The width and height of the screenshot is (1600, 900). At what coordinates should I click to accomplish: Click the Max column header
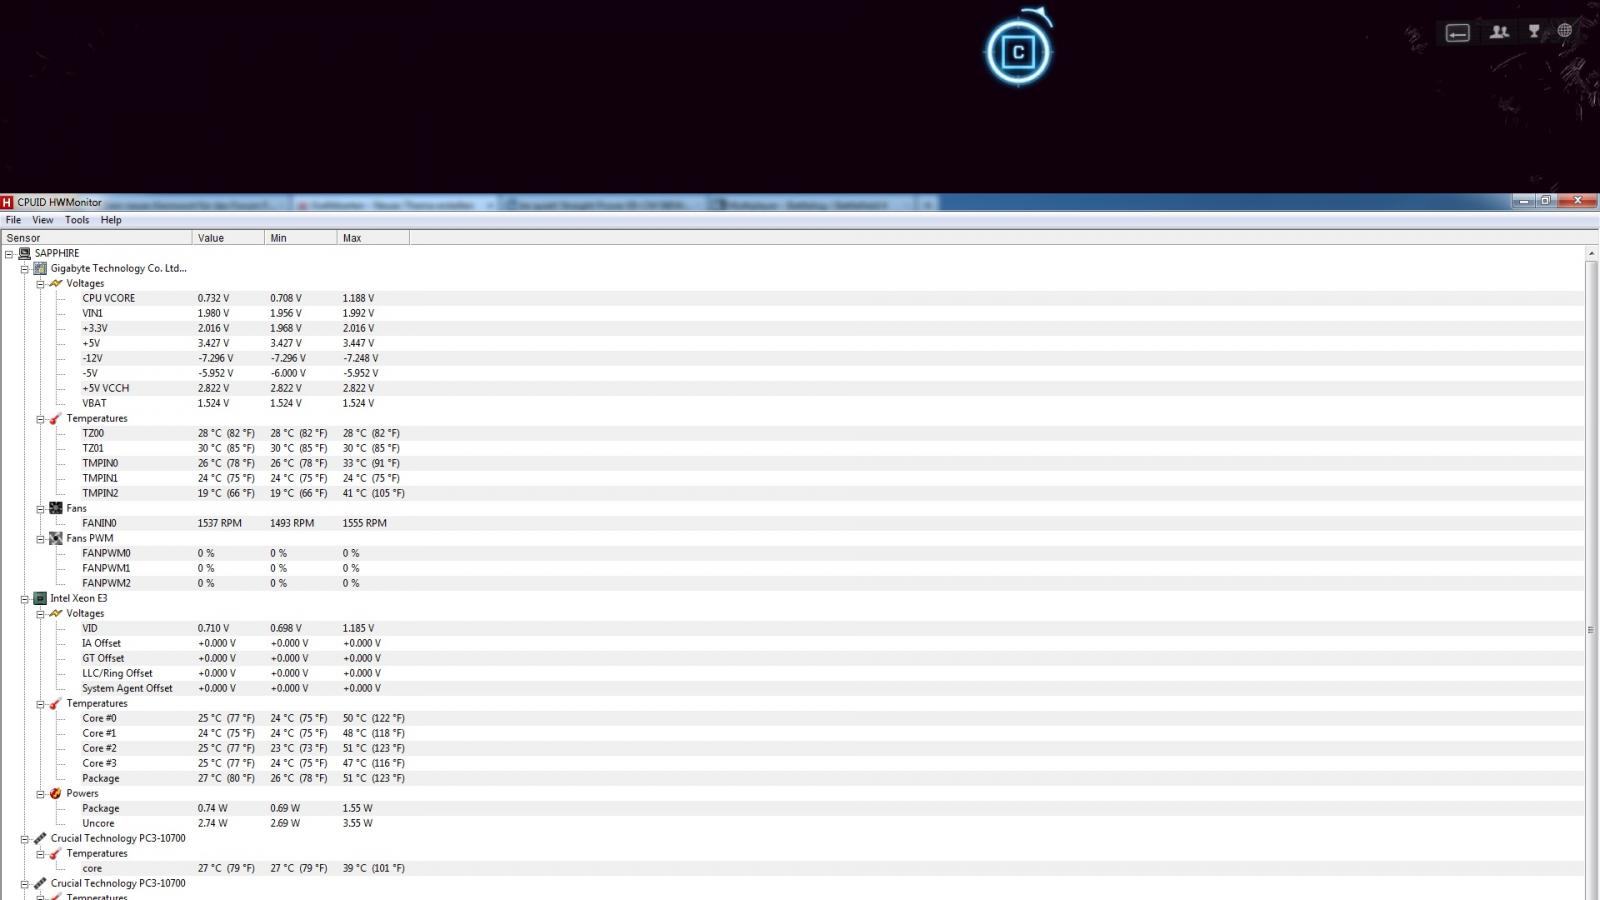tap(374, 238)
